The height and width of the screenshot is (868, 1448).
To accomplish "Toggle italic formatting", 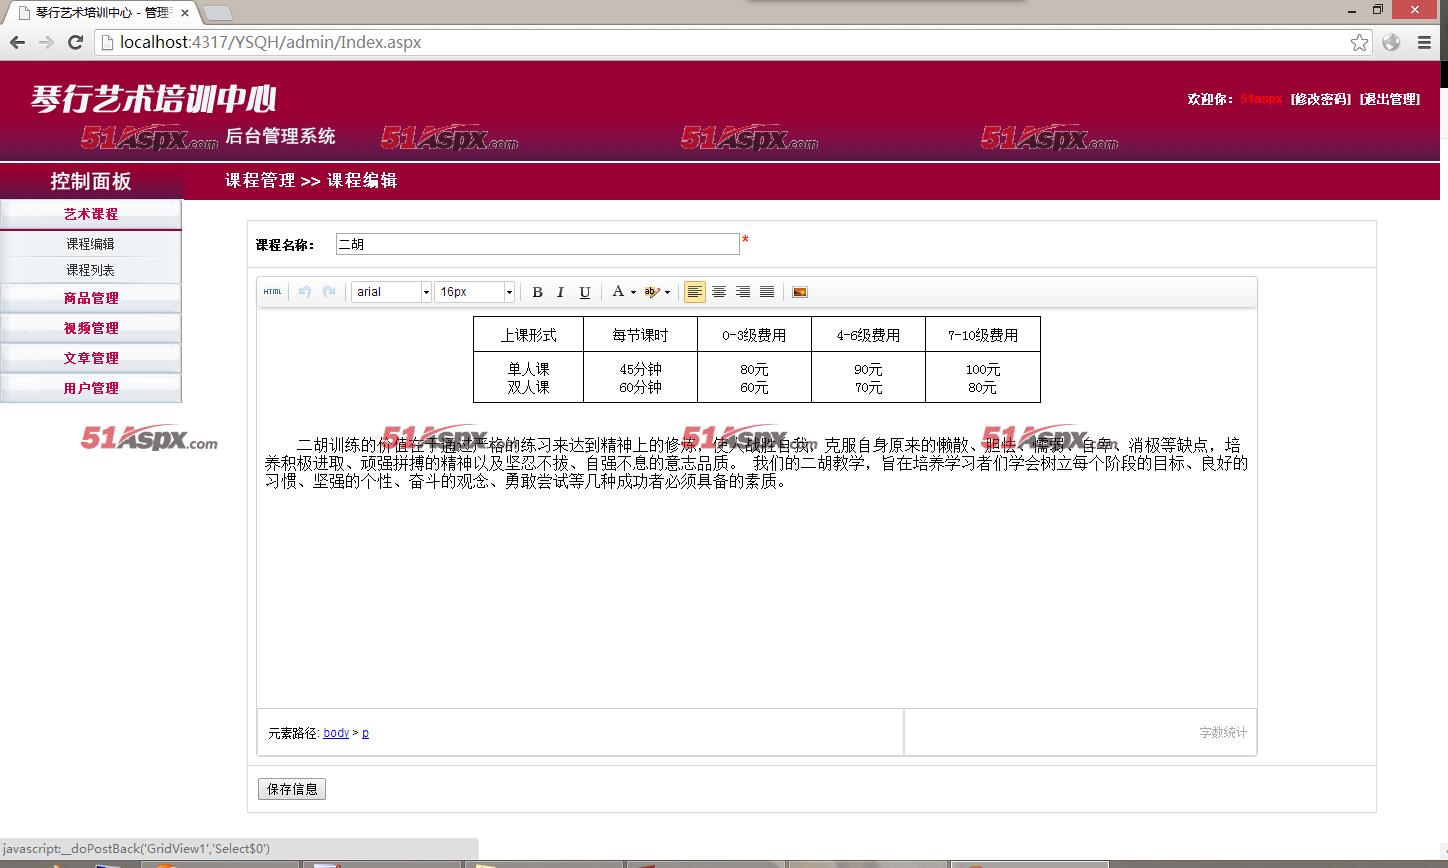I will [560, 292].
